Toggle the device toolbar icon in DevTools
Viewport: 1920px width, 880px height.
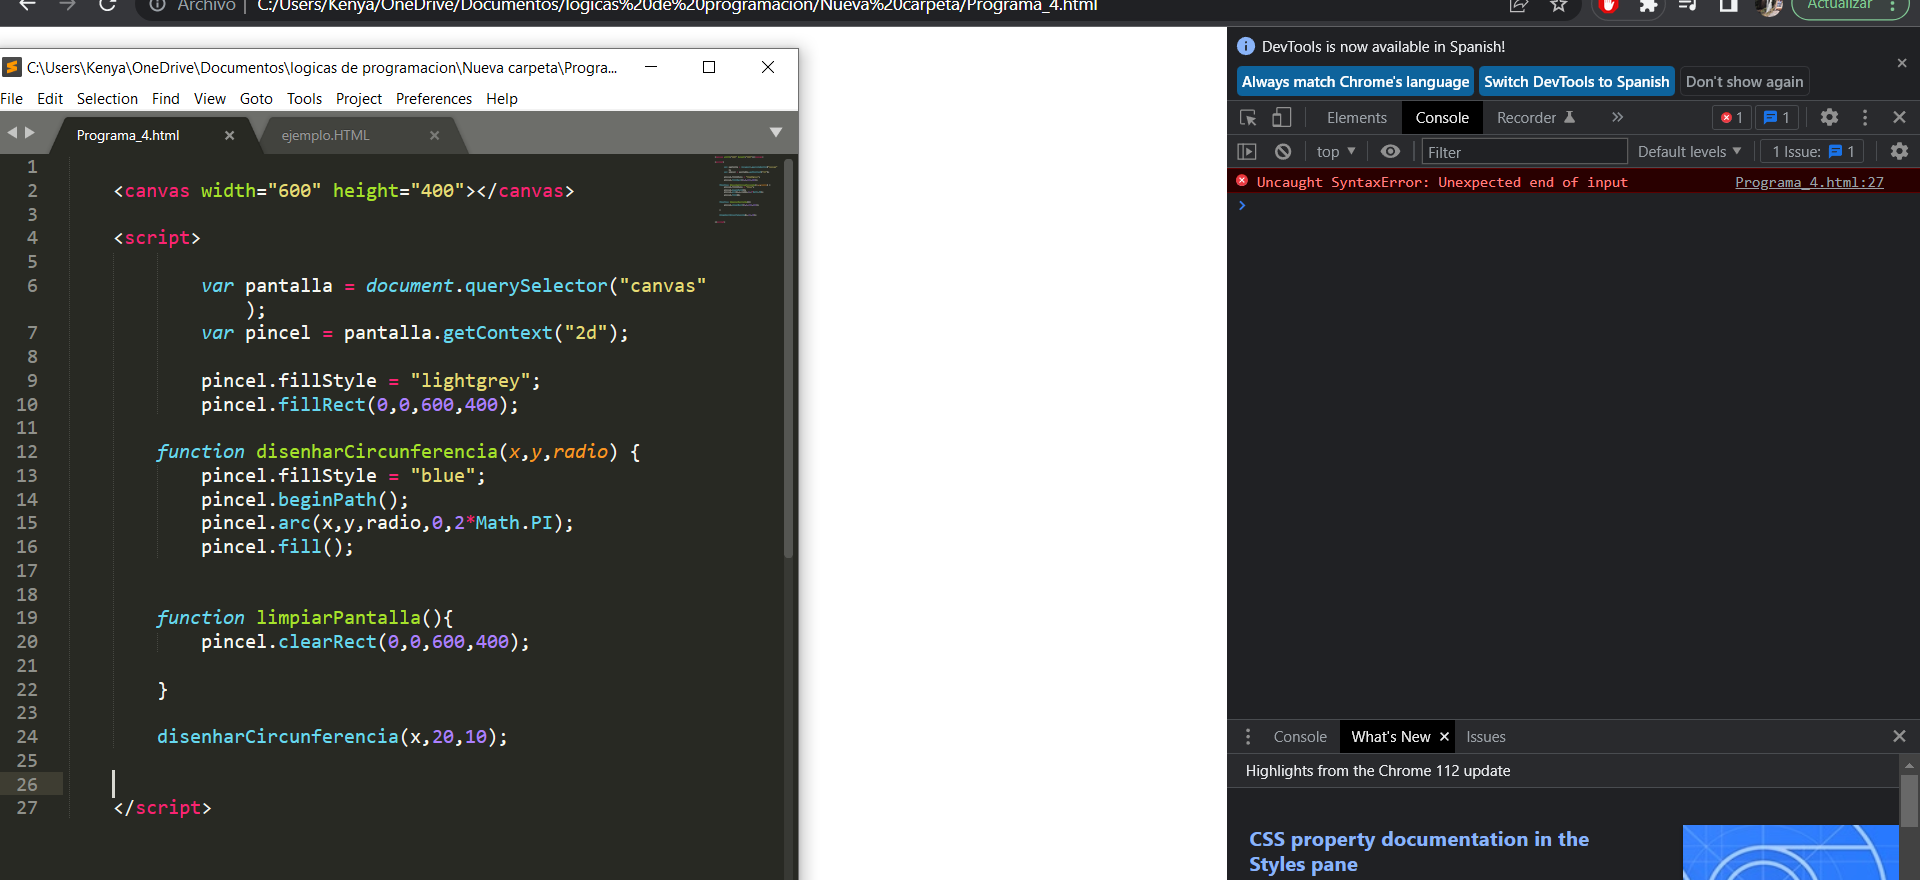click(1281, 118)
